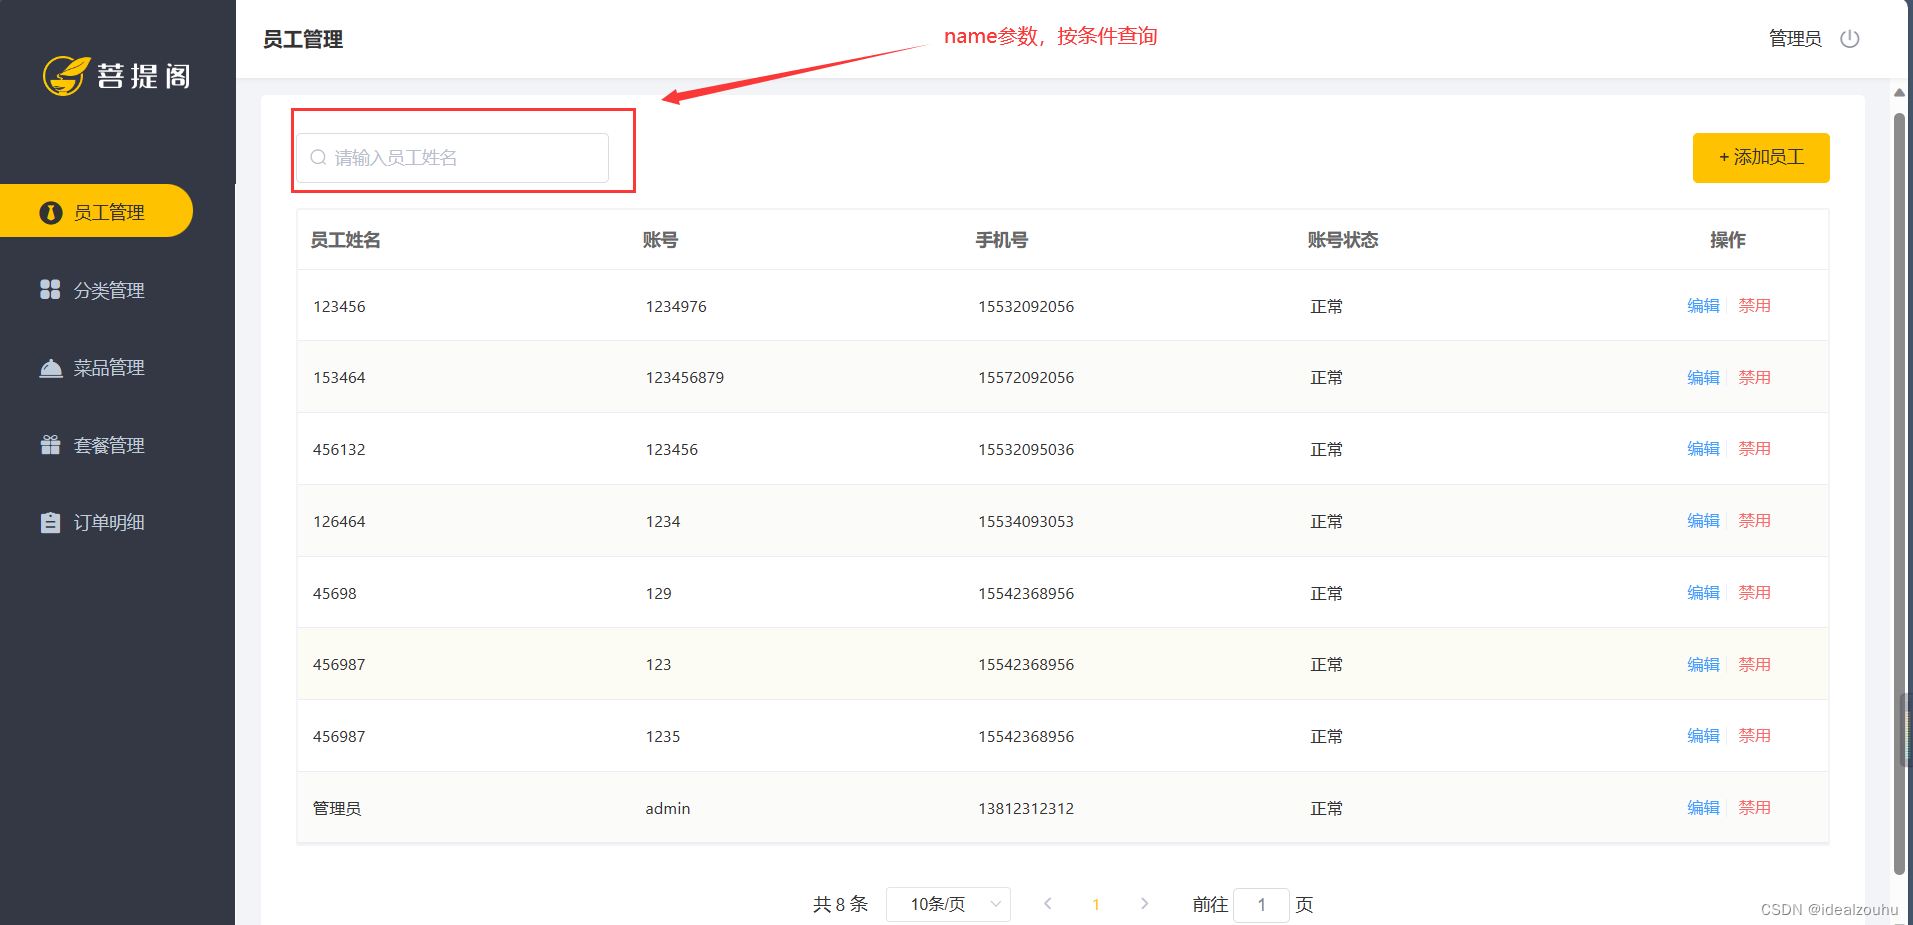Click the 员工管理 page title
1913x925 pixels.
tap(303, 39)
